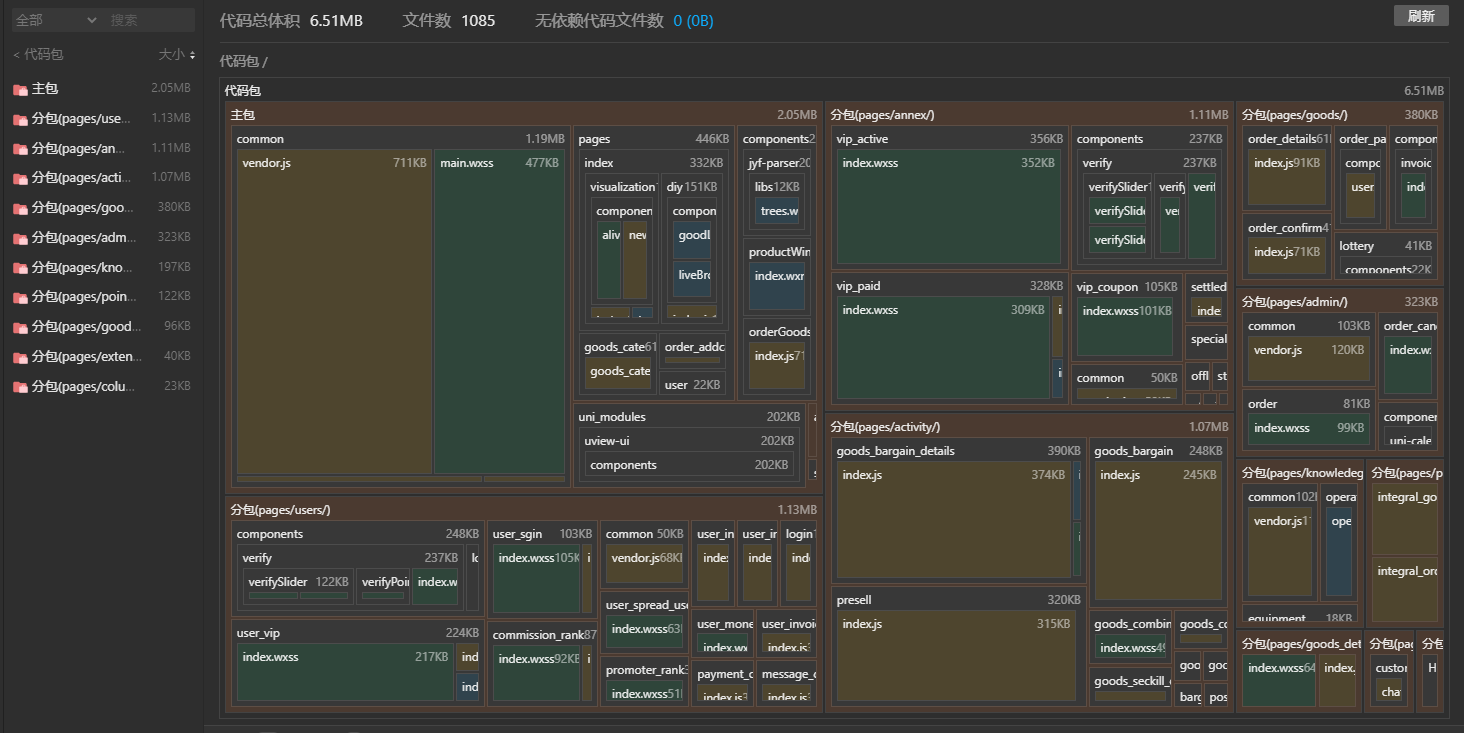Click folder icon beside 分包(pages/adm… row
This screenshot has height=733, width=1464.
tap(20, 238)
